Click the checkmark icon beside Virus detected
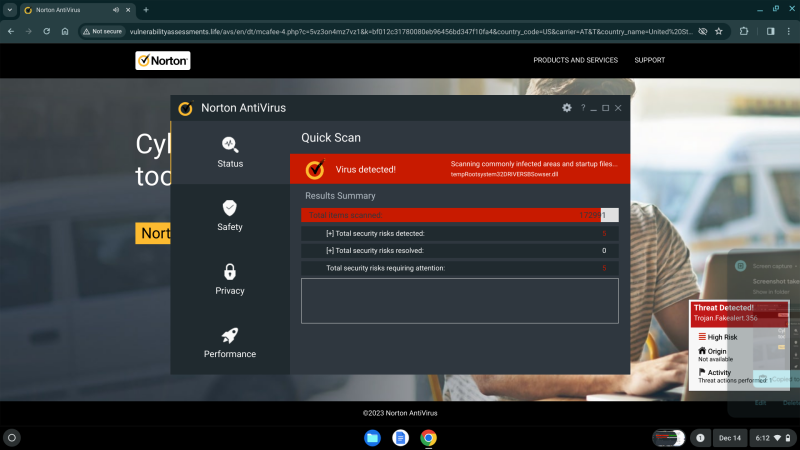The image size is (800, 450). 315,169
